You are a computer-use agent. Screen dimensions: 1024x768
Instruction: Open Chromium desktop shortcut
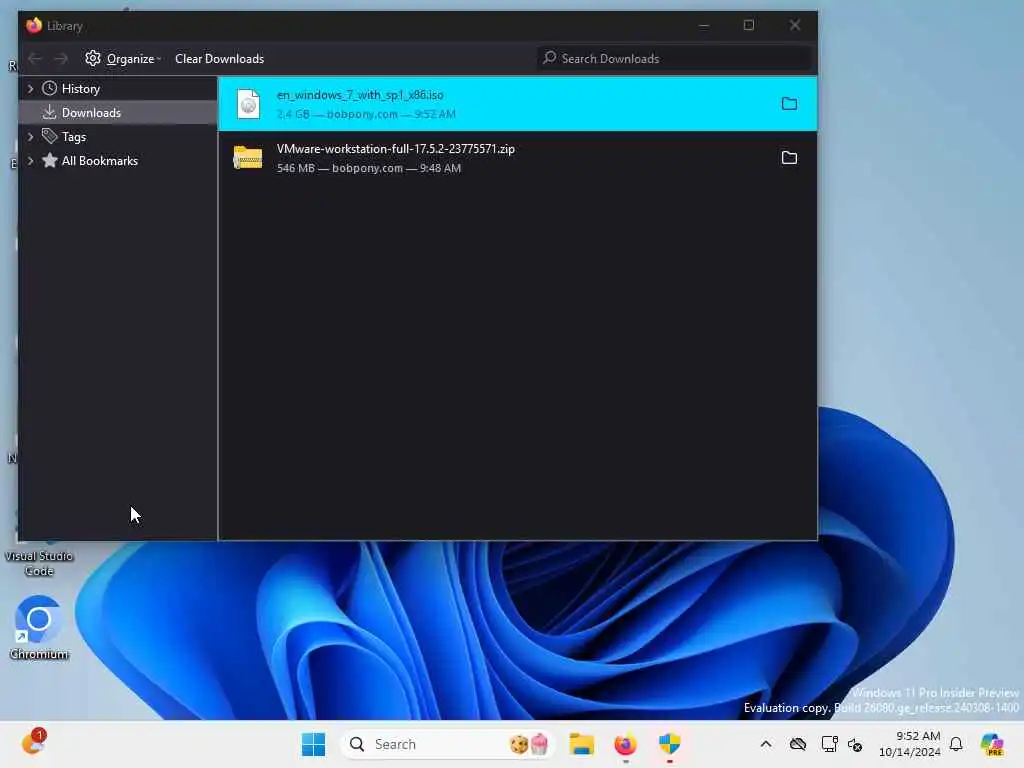(39, 628)
